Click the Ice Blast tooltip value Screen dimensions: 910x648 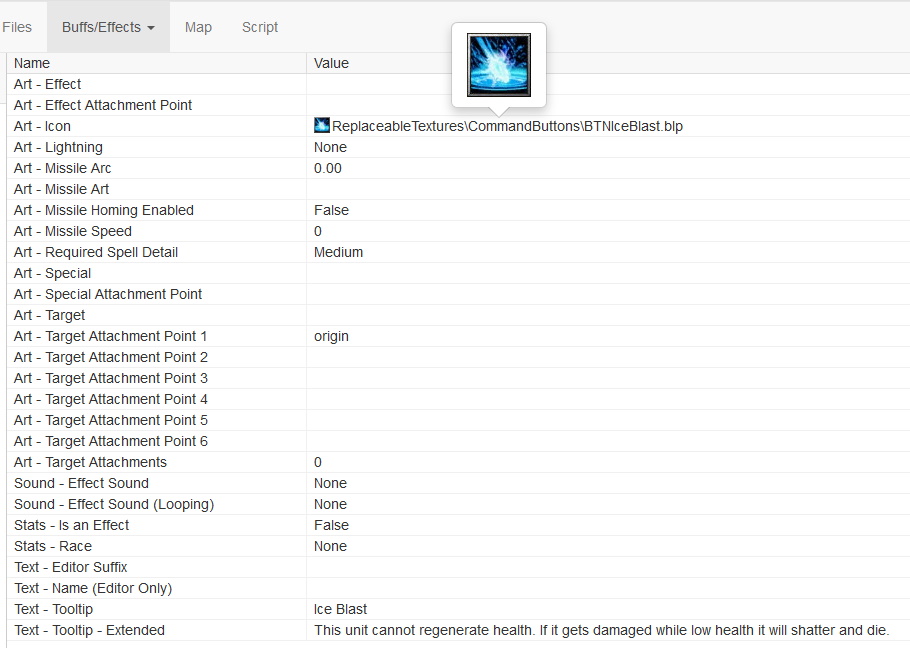tap(340, 609)
